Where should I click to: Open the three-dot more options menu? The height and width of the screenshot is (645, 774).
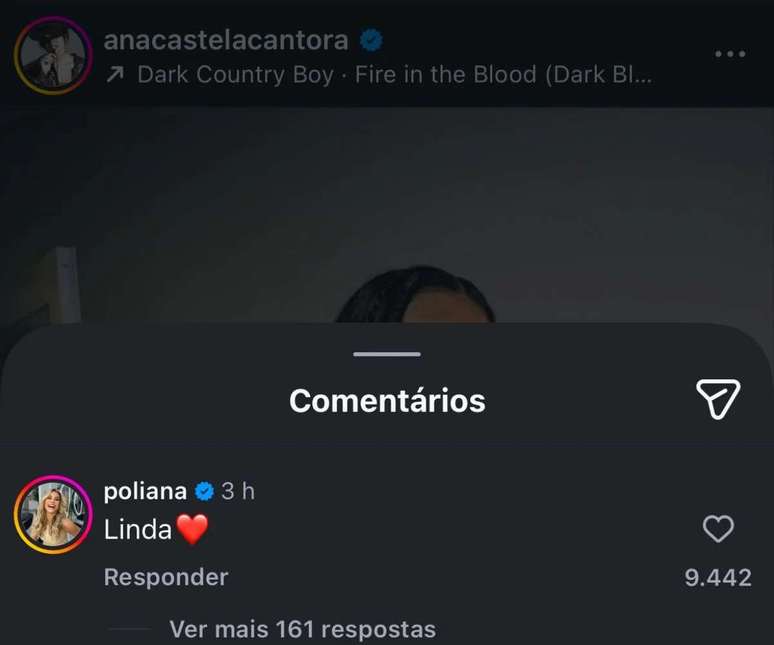coord(731,54)
